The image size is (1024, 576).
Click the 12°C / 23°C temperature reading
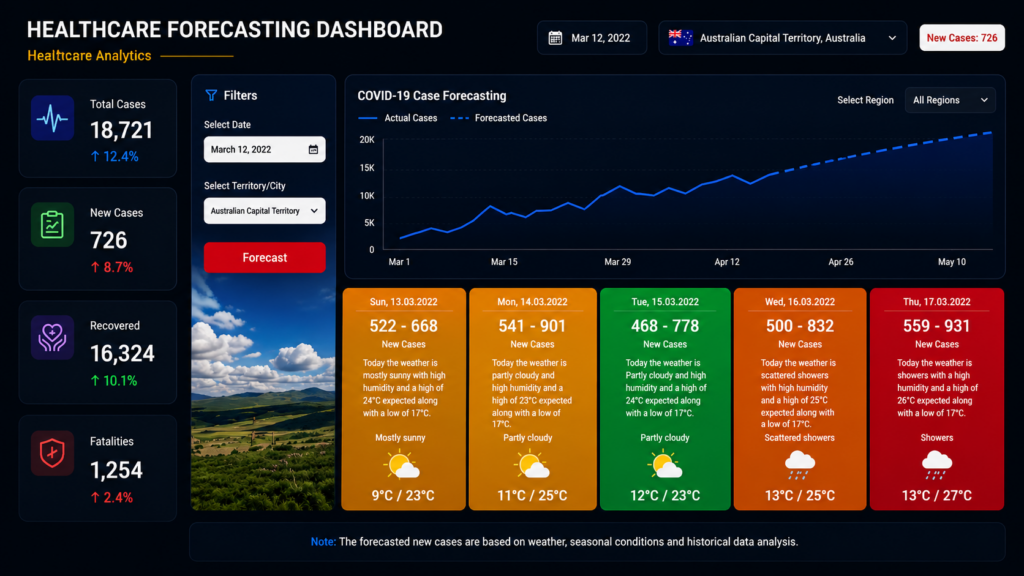tap(665, 496)
